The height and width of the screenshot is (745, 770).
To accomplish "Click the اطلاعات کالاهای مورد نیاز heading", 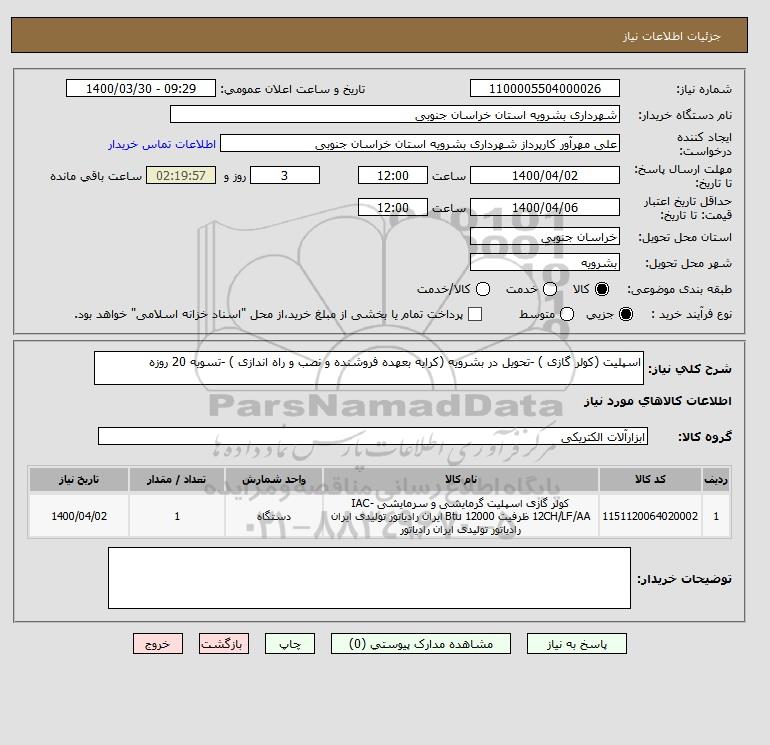I will pyautogui.click(x=658, y=401).
